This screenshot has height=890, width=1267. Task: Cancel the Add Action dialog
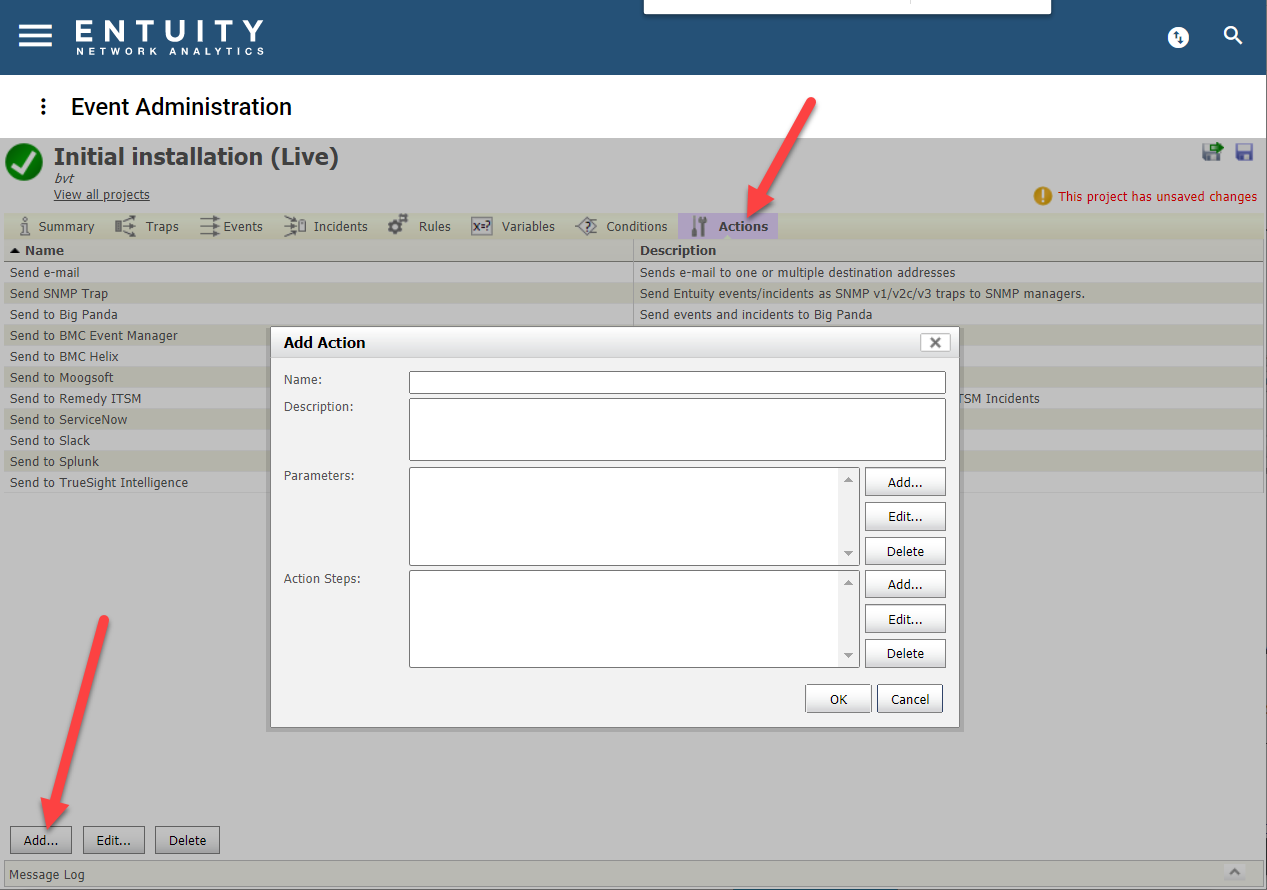click(910, 699)
